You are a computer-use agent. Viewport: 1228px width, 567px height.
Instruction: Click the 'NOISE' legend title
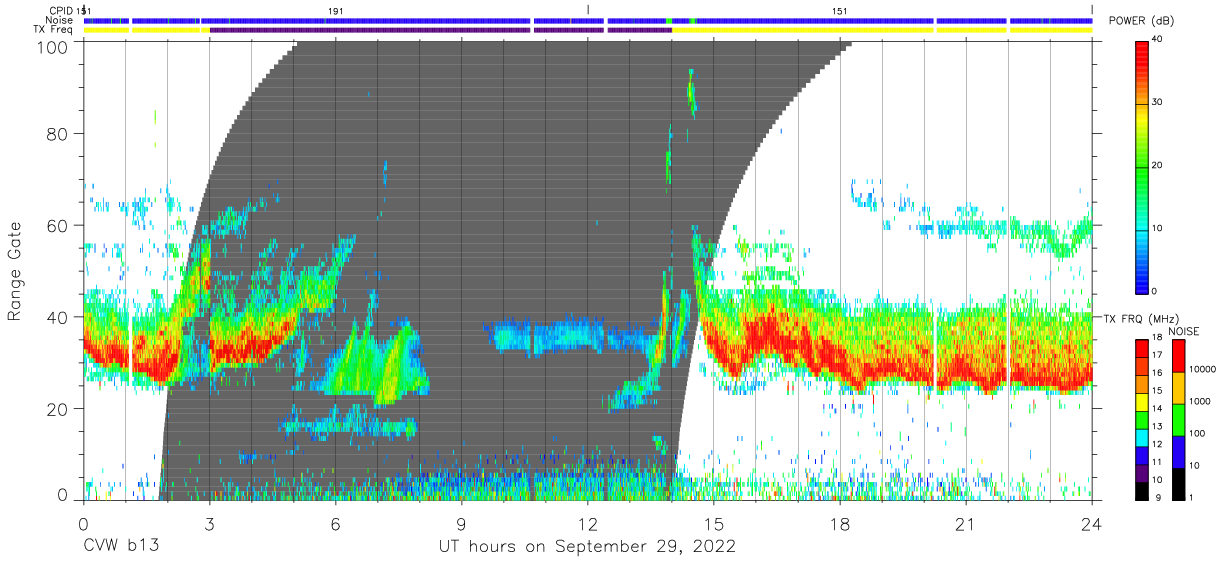tap(1183, 331)
